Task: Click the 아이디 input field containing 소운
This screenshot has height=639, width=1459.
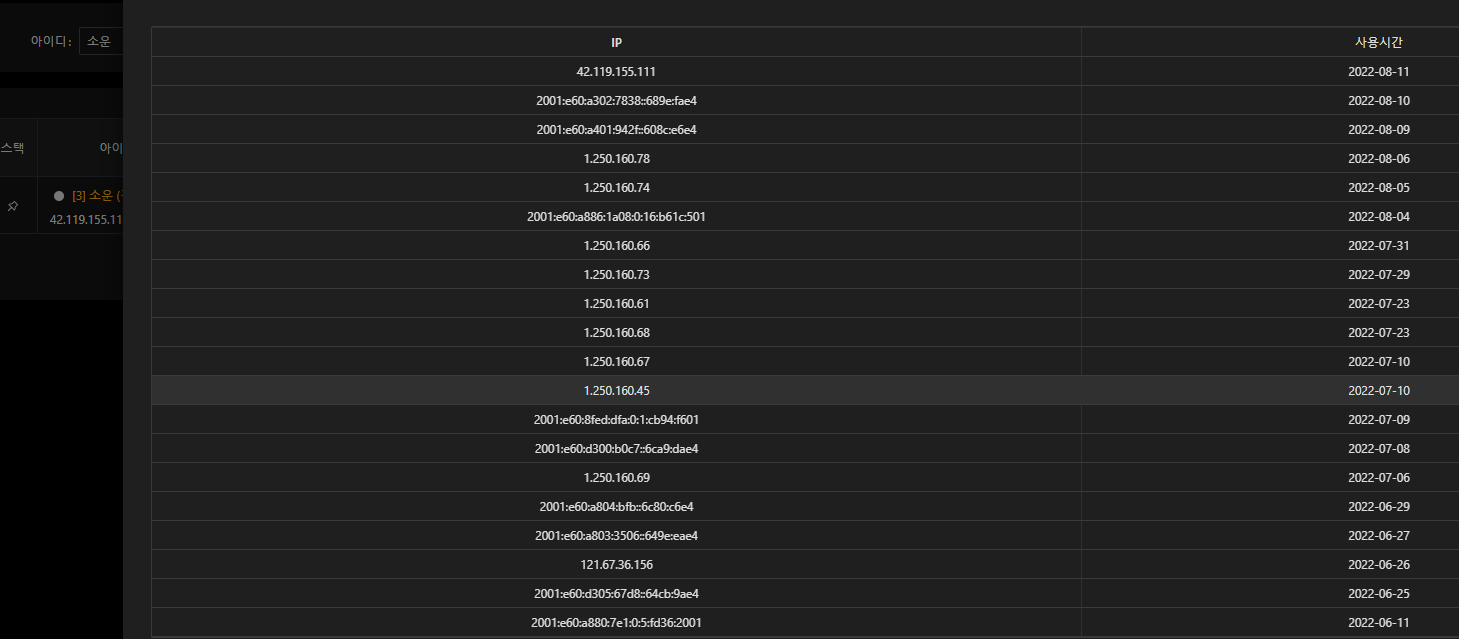Action: (x=101, y=41)
